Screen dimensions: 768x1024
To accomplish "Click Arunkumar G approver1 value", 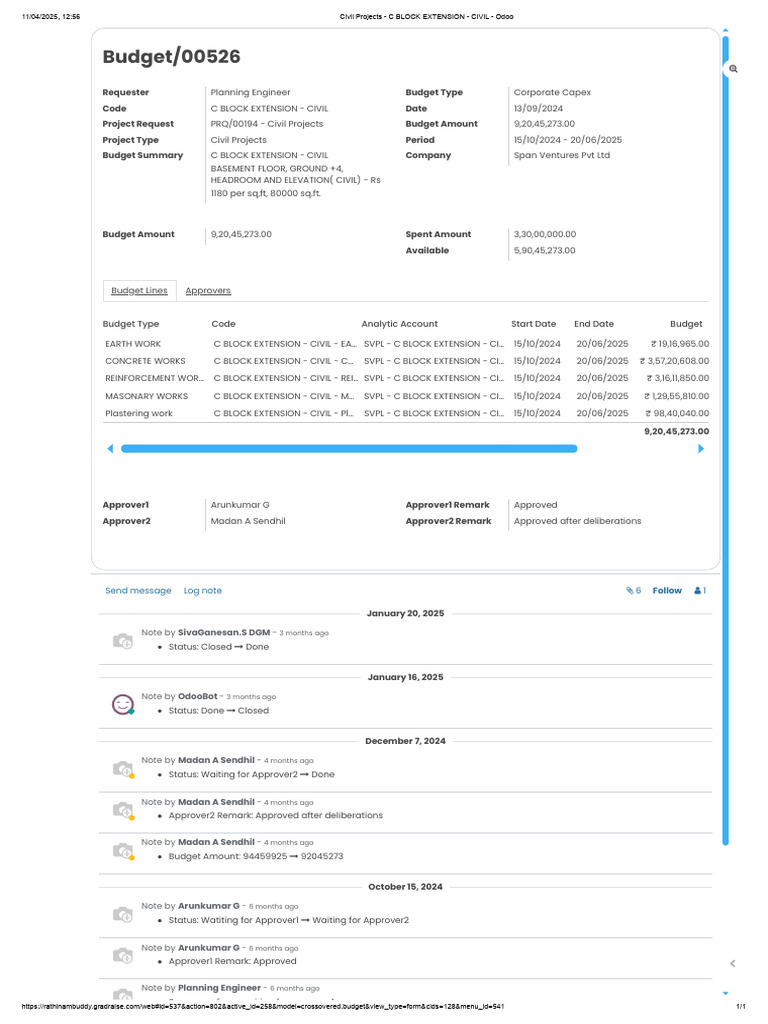I will pos(240,505).
